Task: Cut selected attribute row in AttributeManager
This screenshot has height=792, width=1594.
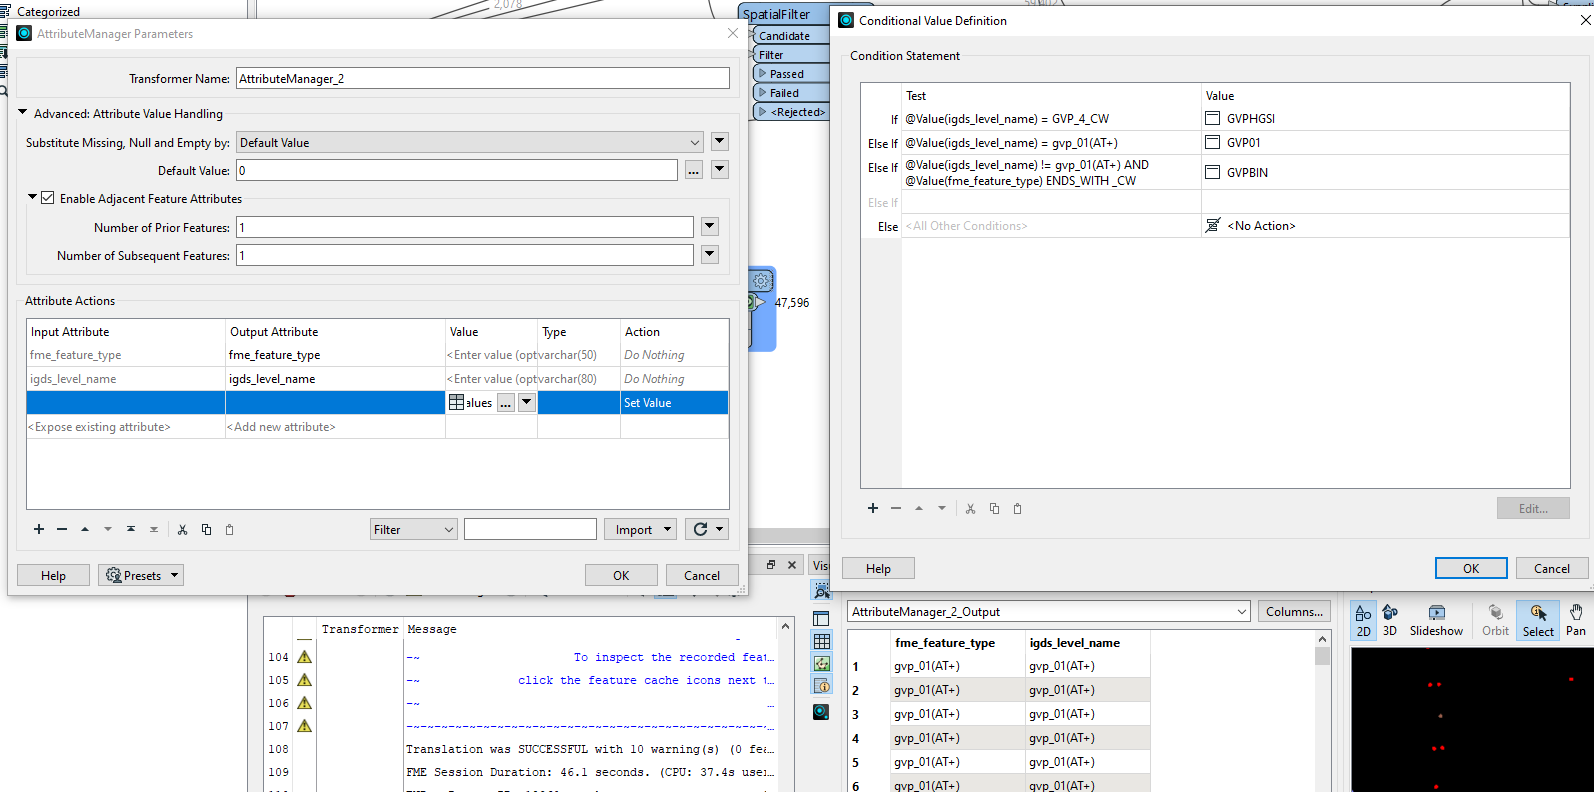Action: click(x=182, y=530)
